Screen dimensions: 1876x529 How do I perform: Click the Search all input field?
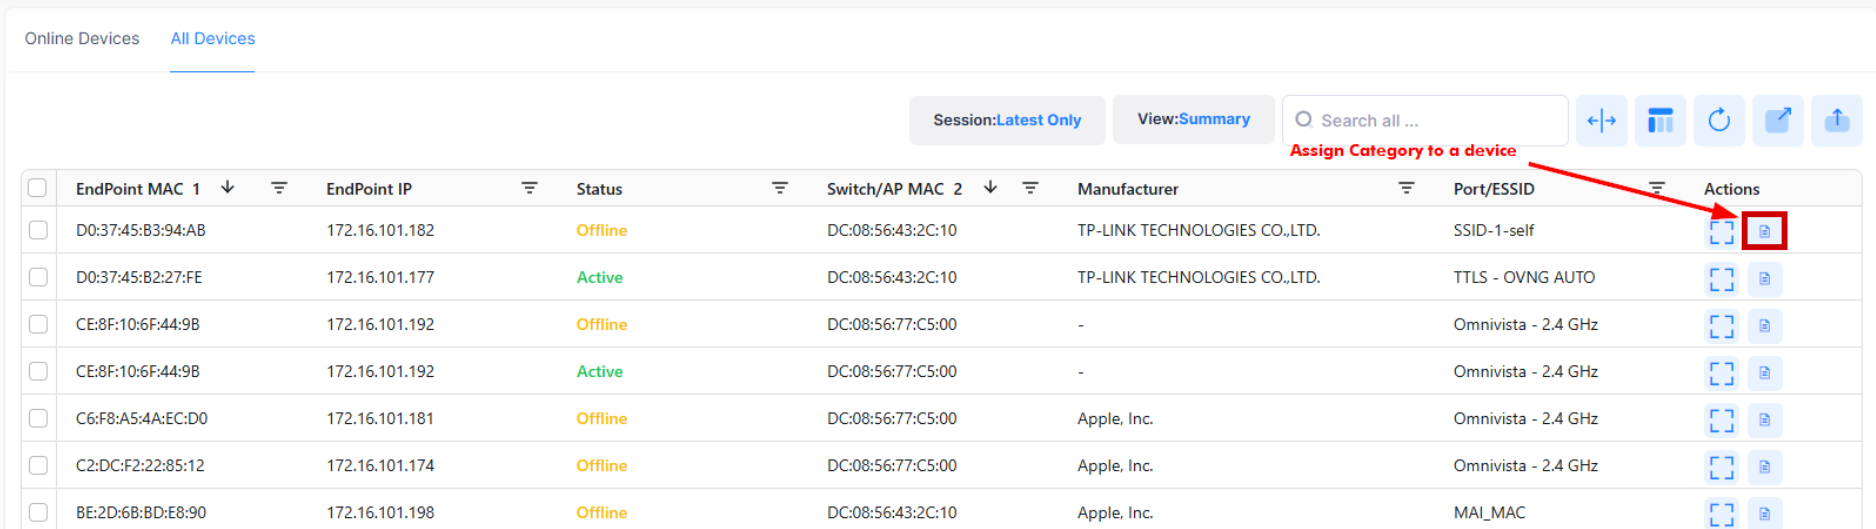click(x=1435, y=121)
